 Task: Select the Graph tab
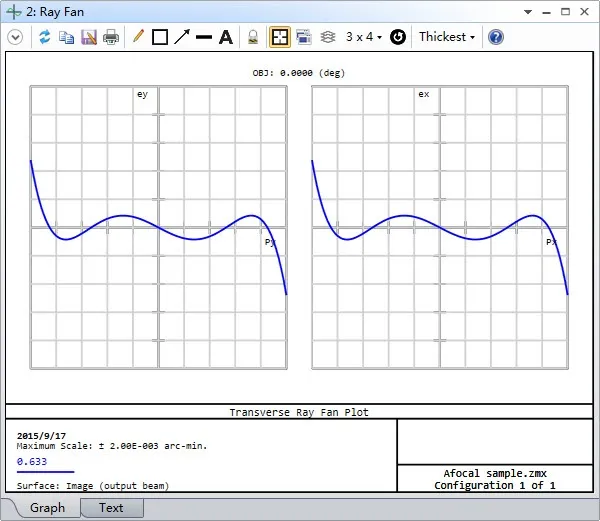[x=47, y=508]
